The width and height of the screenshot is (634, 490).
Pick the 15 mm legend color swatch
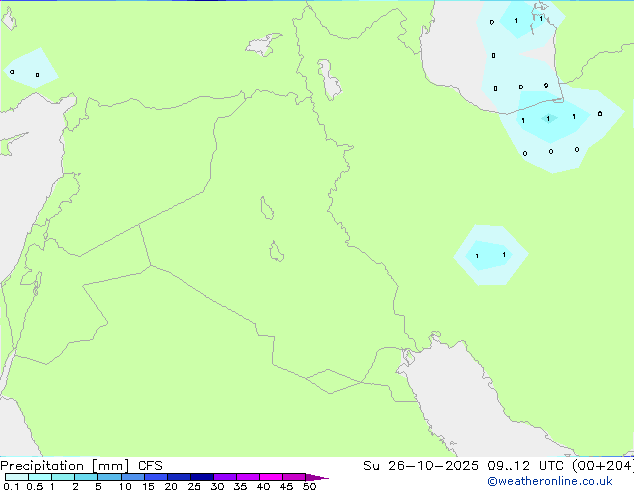[x=155, y=477]
